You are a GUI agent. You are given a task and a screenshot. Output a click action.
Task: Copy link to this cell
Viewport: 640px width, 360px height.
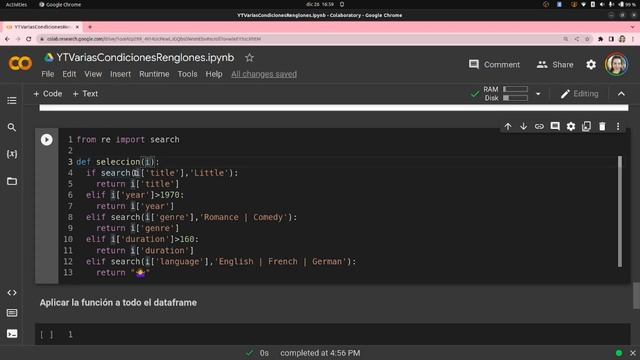539,127
